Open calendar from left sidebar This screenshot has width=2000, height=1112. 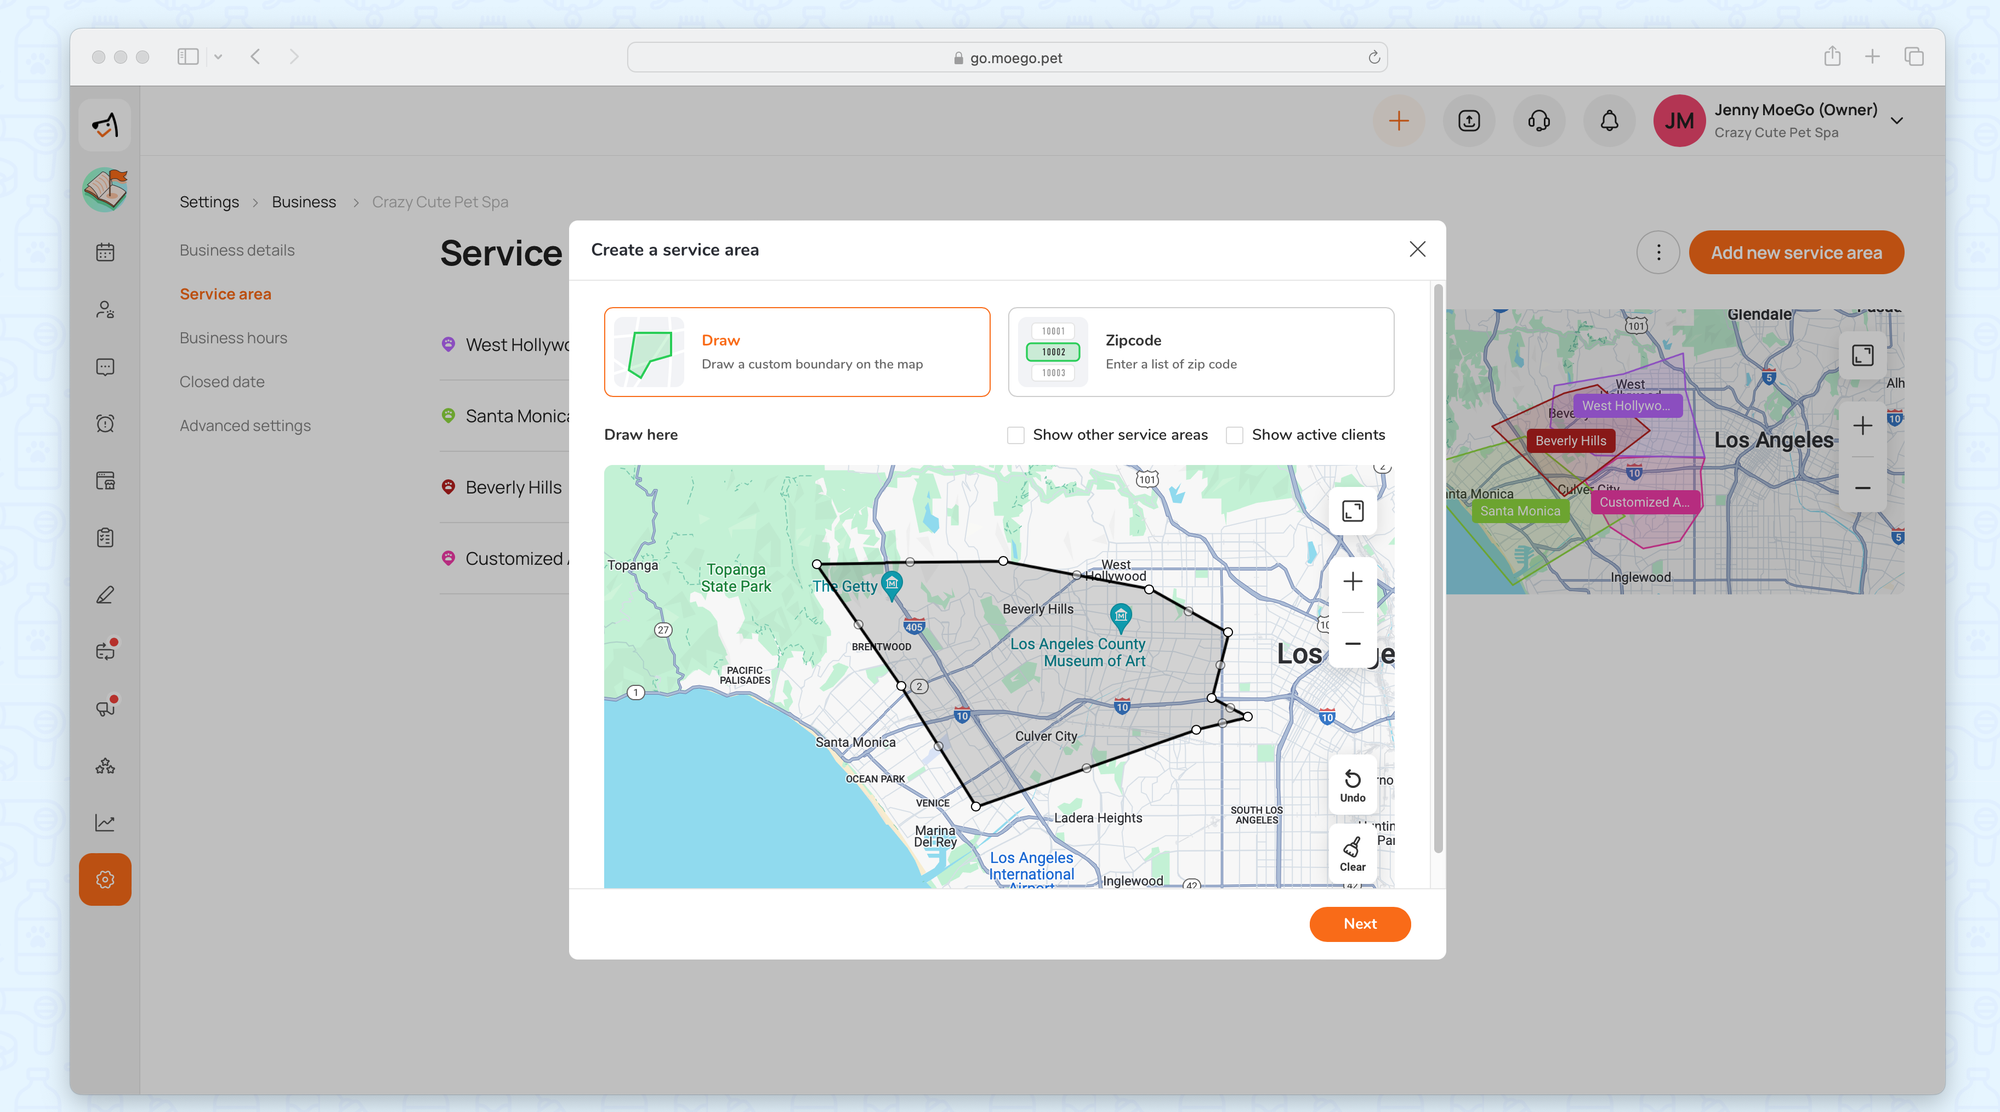(x=105, y=252)
